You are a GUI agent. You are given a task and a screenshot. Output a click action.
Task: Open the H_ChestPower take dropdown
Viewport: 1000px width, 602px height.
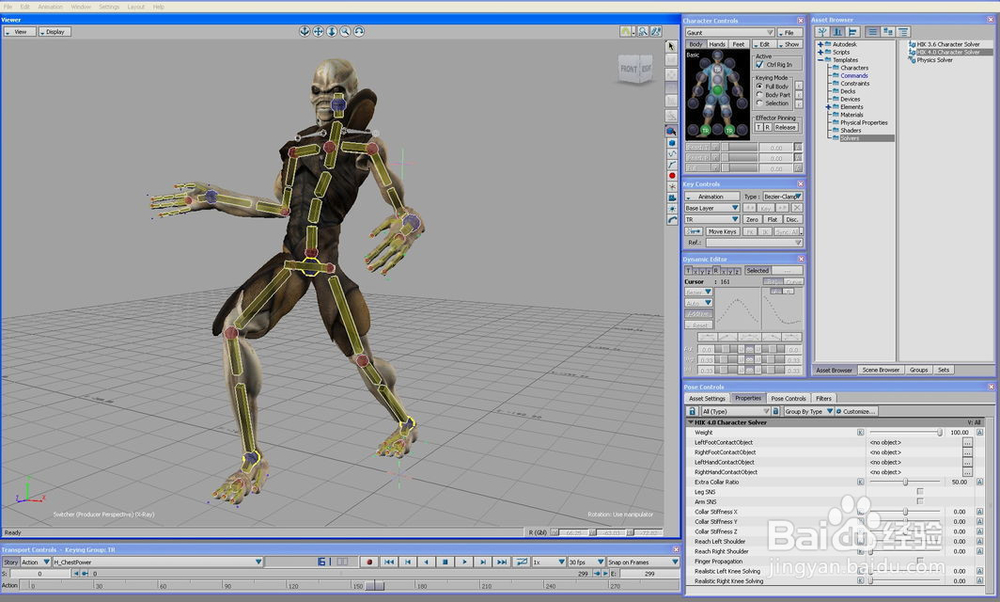point(158,562)
